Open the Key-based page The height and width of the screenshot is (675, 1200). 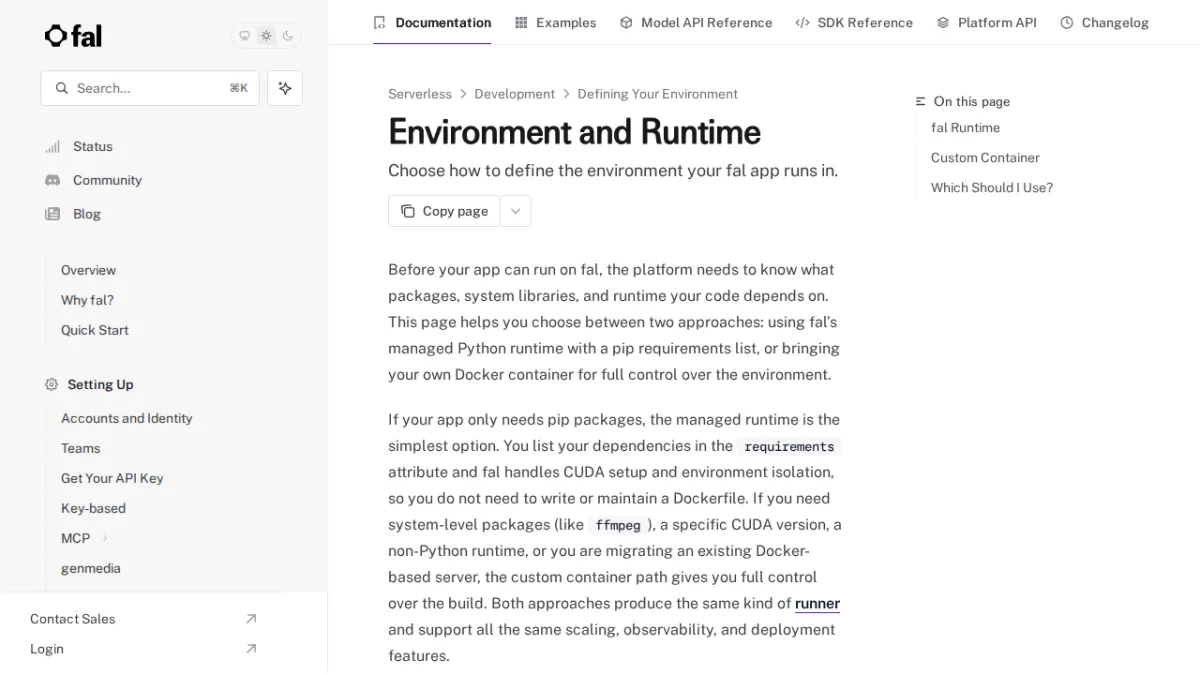pyautogui.click(x=93, y=508)
